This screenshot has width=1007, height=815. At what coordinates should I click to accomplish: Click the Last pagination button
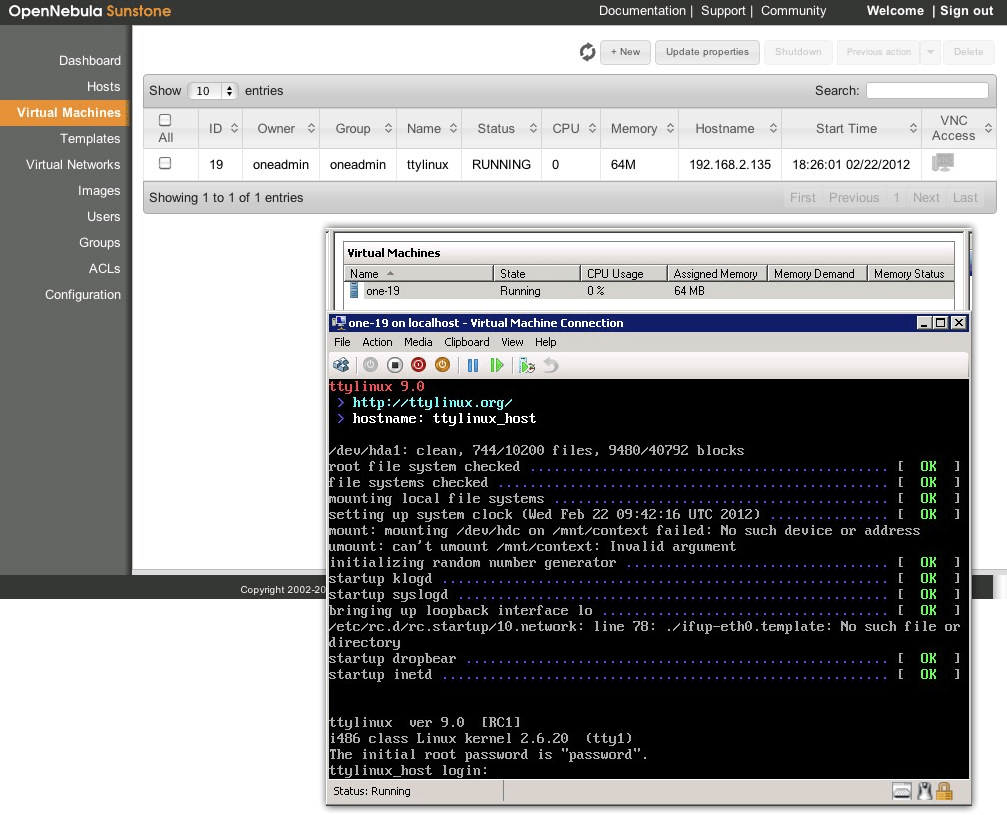(965, 198)
